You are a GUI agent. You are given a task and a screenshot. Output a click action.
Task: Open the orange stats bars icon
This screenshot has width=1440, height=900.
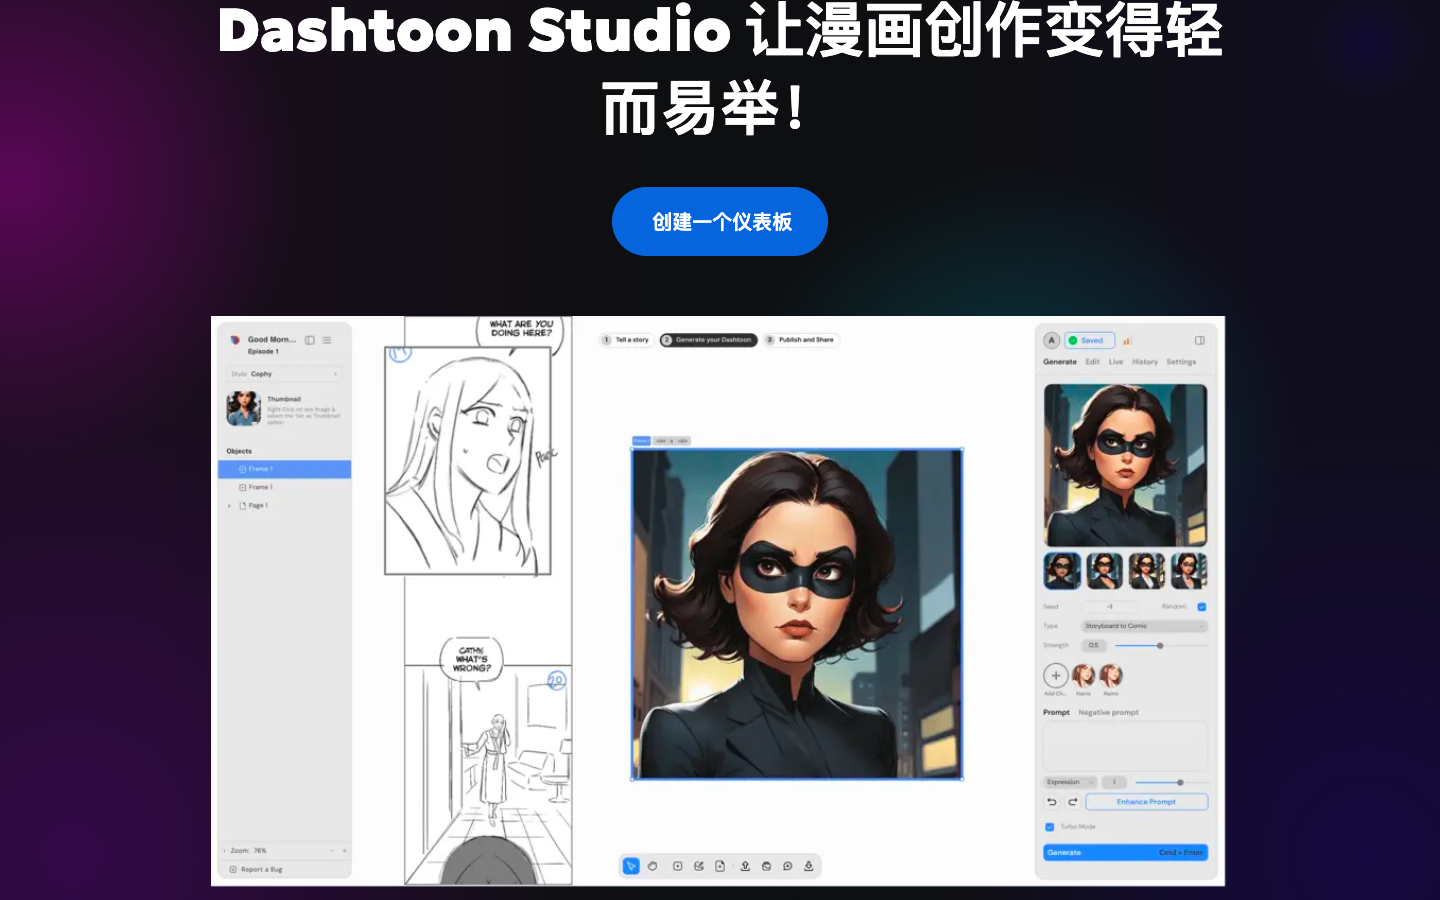1127,341
